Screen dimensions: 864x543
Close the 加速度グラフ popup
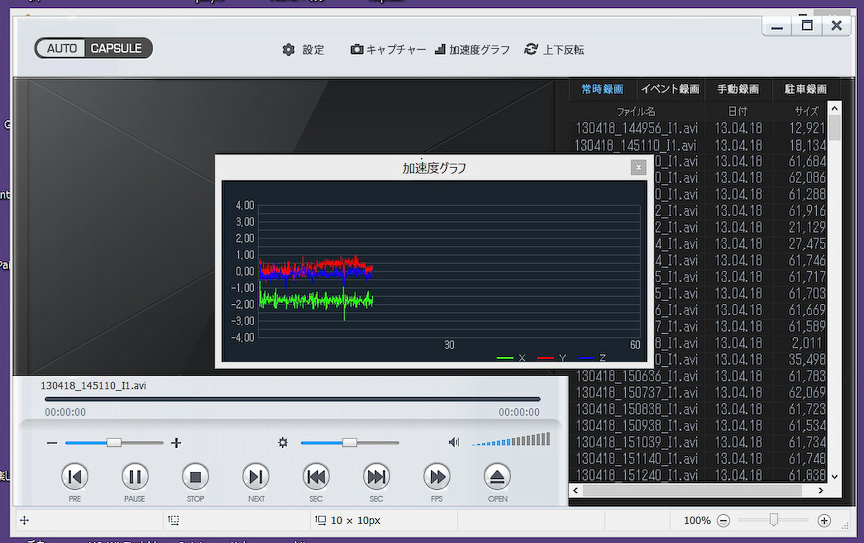pyautogui.click(x=638, y=168)
